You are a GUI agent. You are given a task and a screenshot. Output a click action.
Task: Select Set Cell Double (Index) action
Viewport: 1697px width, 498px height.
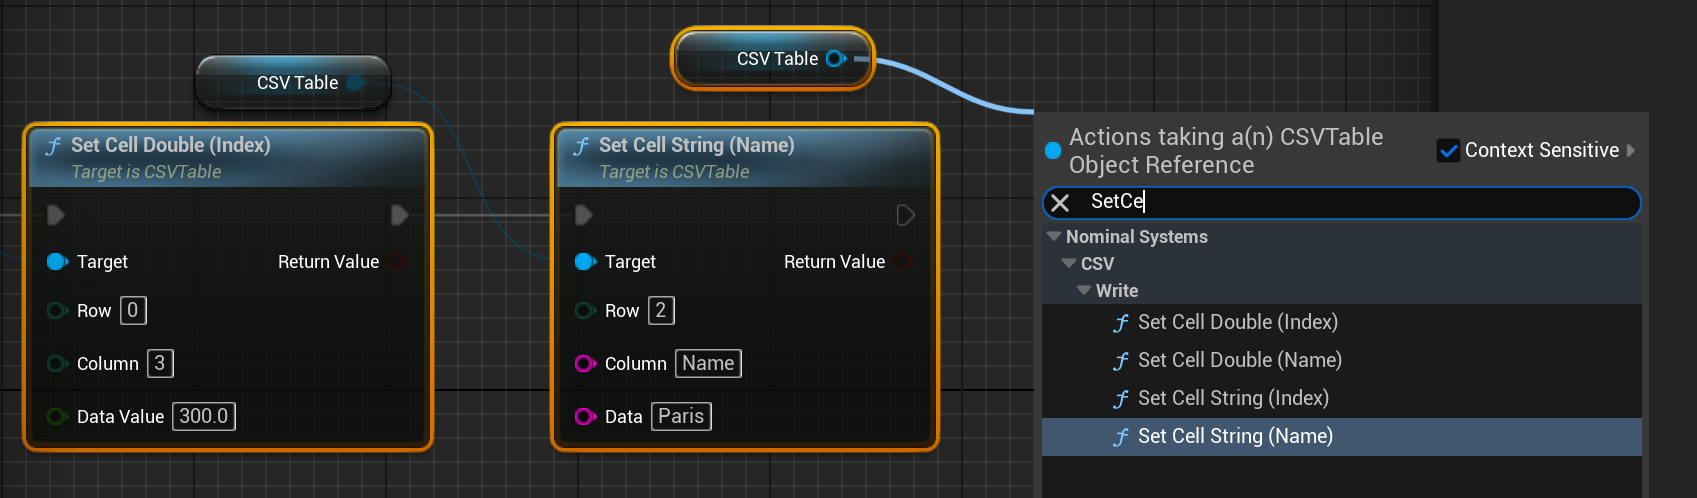(1237, 322)
